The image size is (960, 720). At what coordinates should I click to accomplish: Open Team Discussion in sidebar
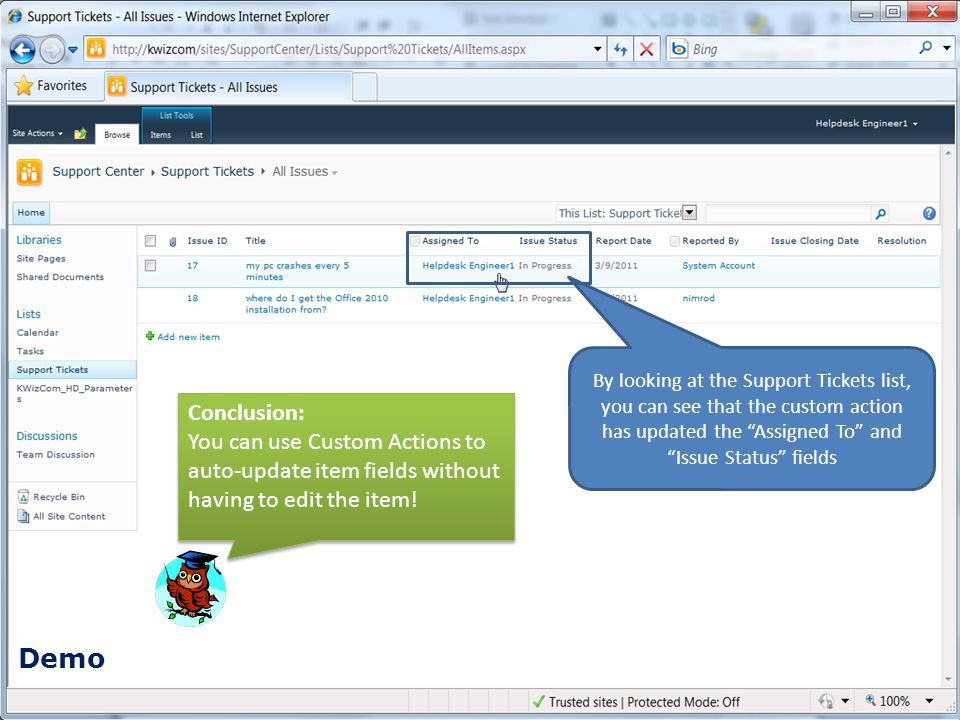pos(55,454)
